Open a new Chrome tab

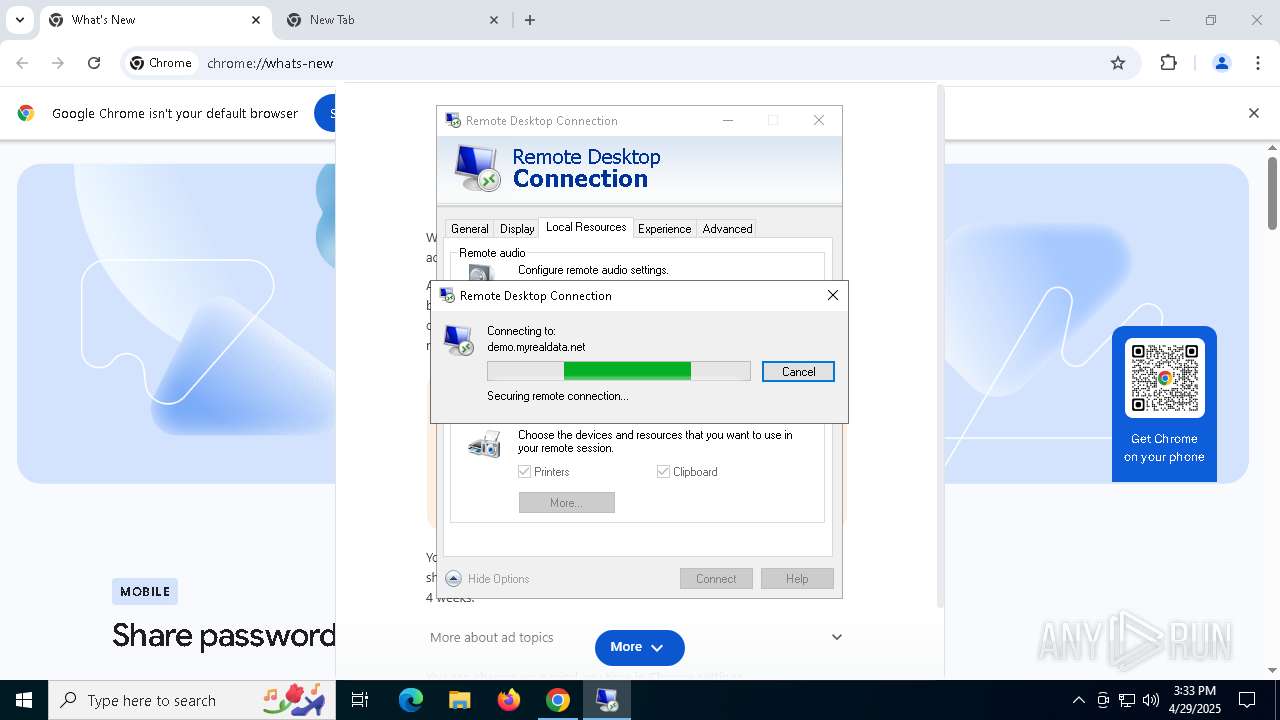[530, 20]
